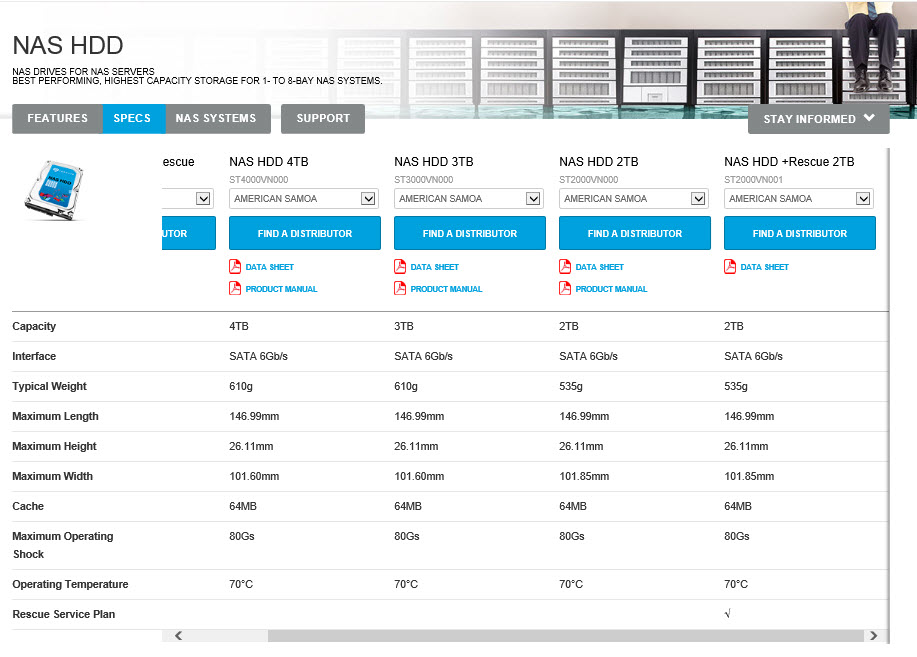This screenshot has width=917, height=657.
Task: Click the 4TB capacity value
Action: 239,326
